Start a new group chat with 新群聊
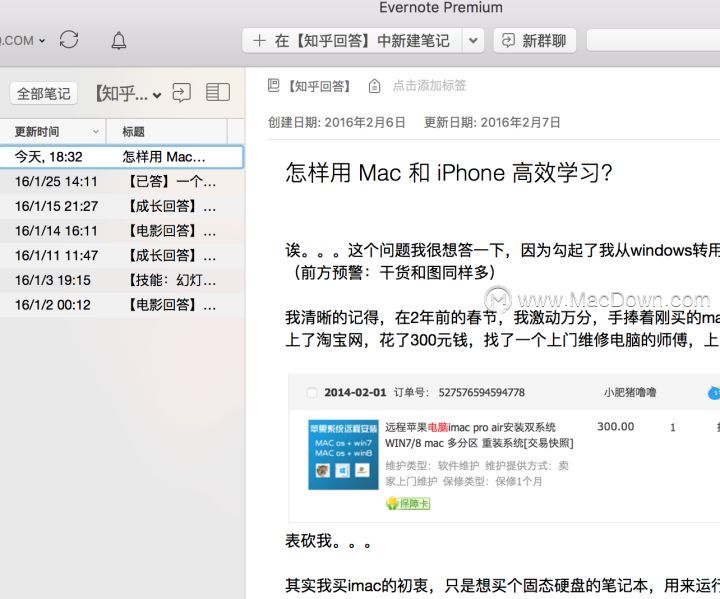Viewport: 720px width, 599px height. 534,41
